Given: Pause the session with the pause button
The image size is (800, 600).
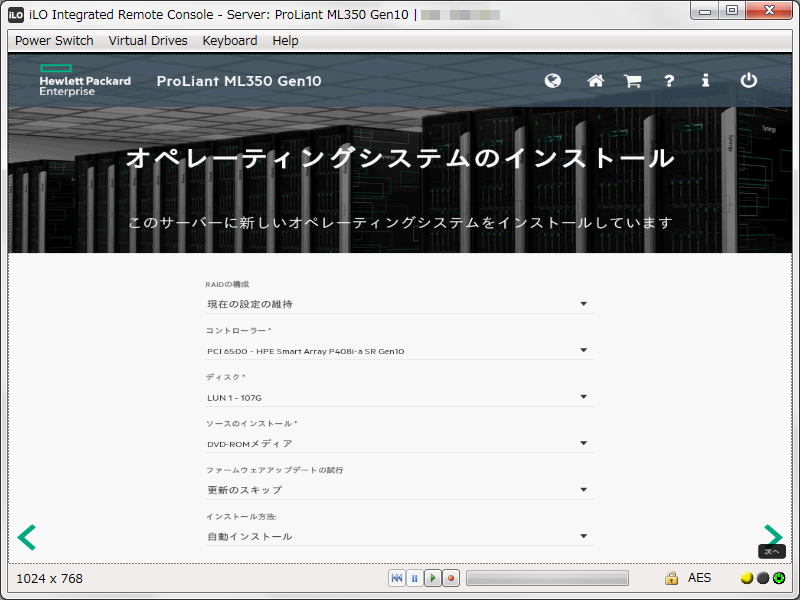Looking at the screenshot, I should coord(416,577).
